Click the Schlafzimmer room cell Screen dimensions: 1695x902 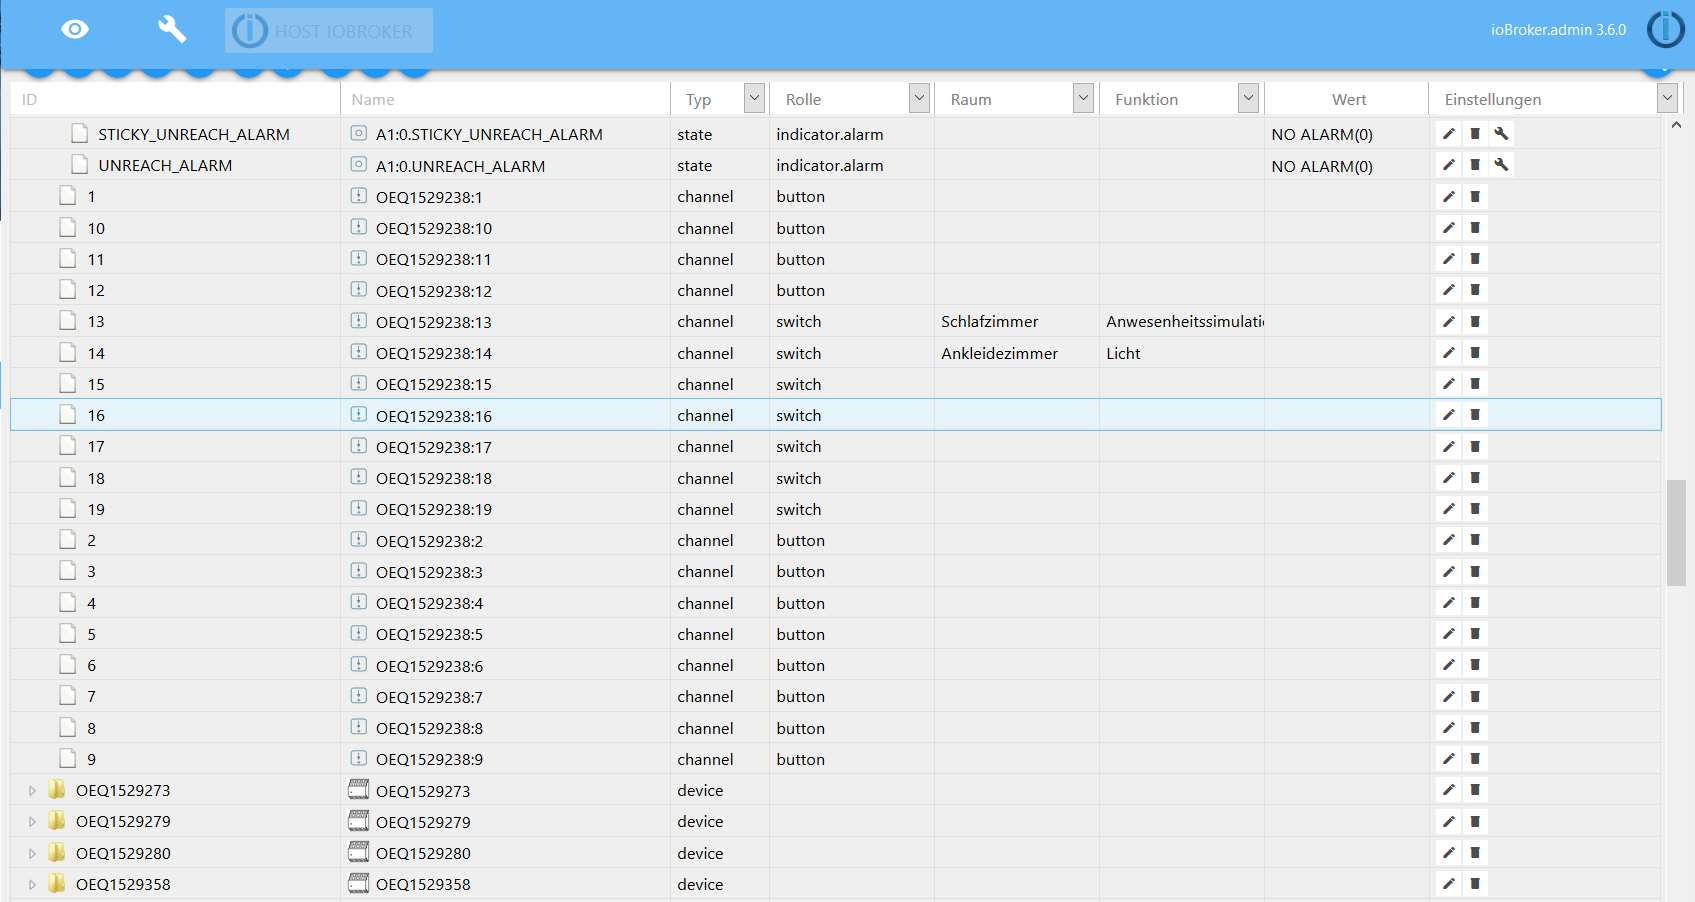(x=990, y=322)
